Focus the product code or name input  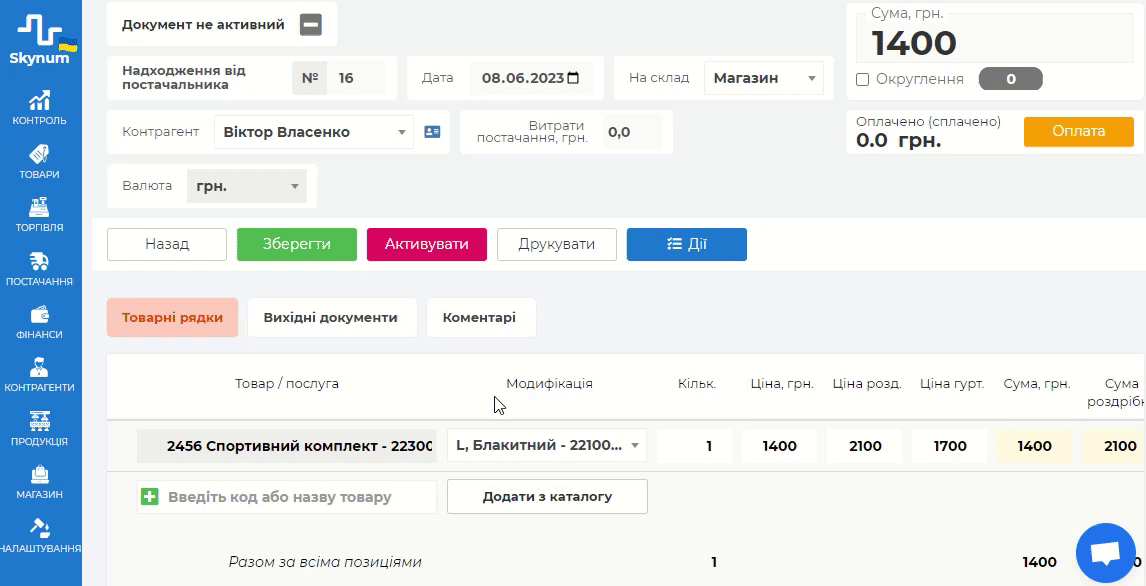pos(296,497)
